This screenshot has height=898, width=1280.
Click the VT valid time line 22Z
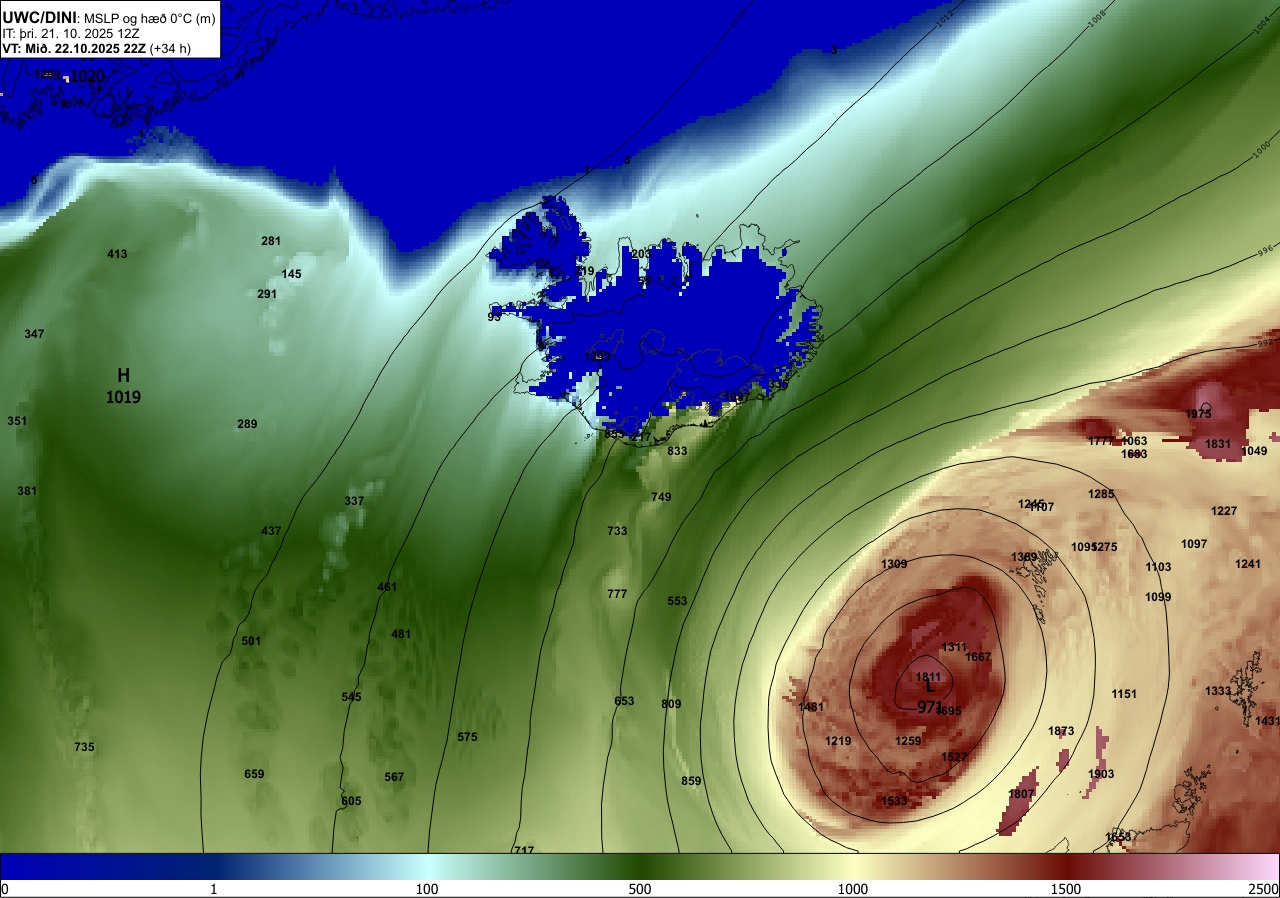(x=96, y=48)
